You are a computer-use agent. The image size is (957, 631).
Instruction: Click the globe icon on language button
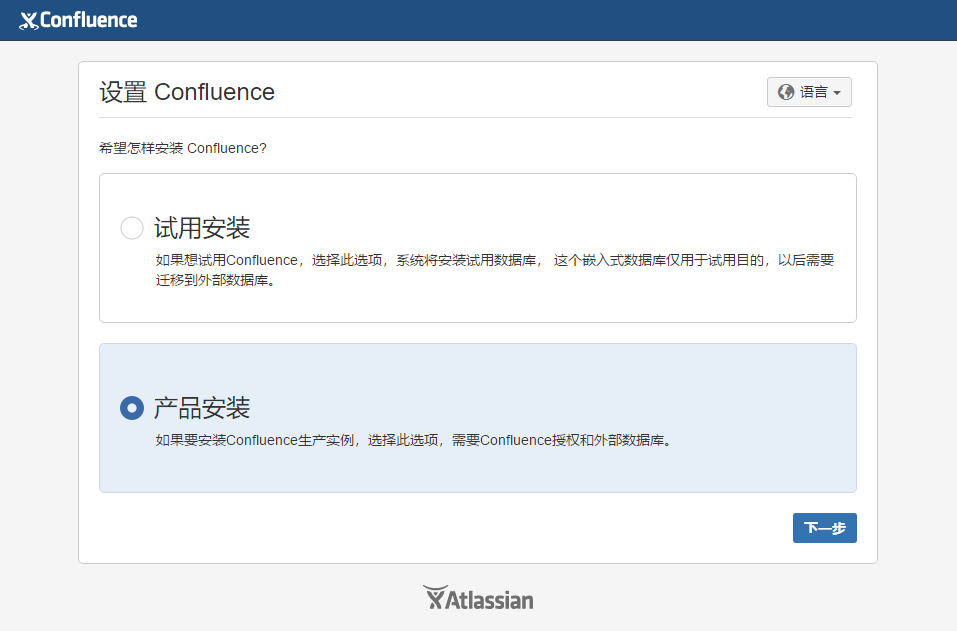pyautogui.click(x=785, y=92)
